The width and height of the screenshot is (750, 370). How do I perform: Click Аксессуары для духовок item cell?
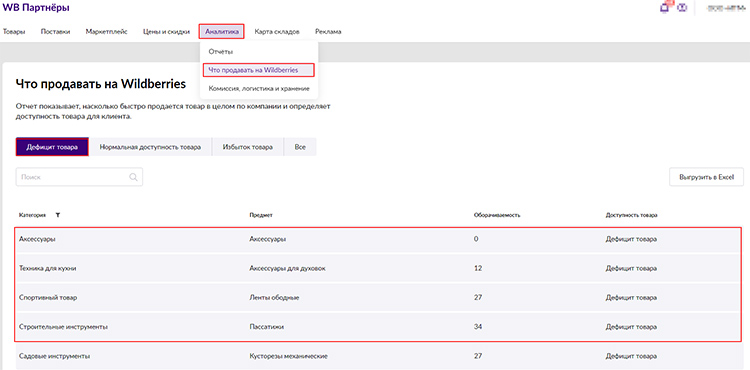[287, 268]
